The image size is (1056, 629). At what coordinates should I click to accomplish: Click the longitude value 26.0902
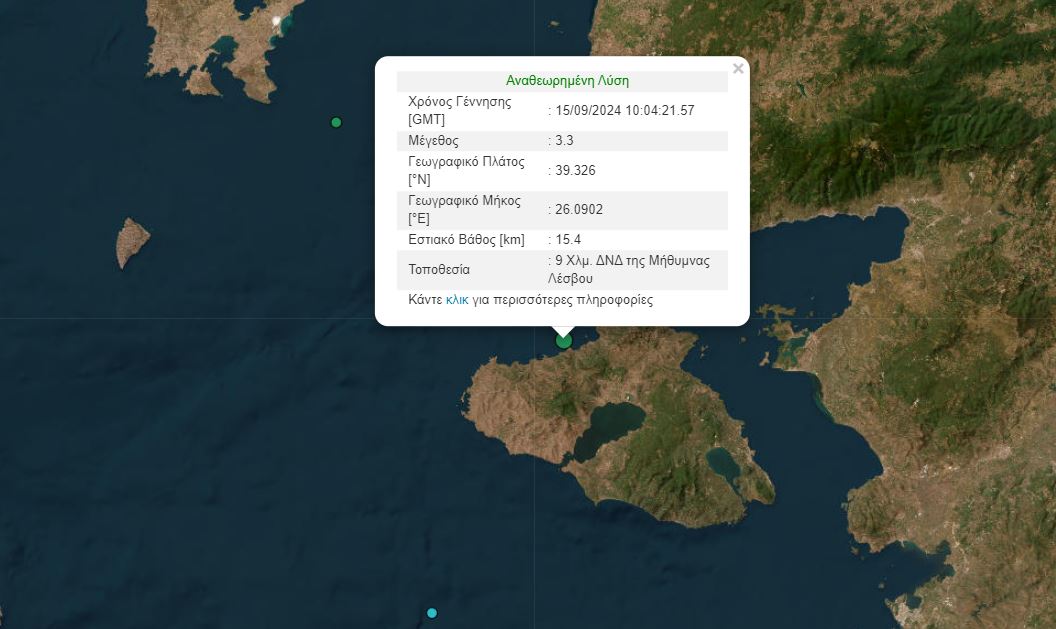tap(579, 210)
